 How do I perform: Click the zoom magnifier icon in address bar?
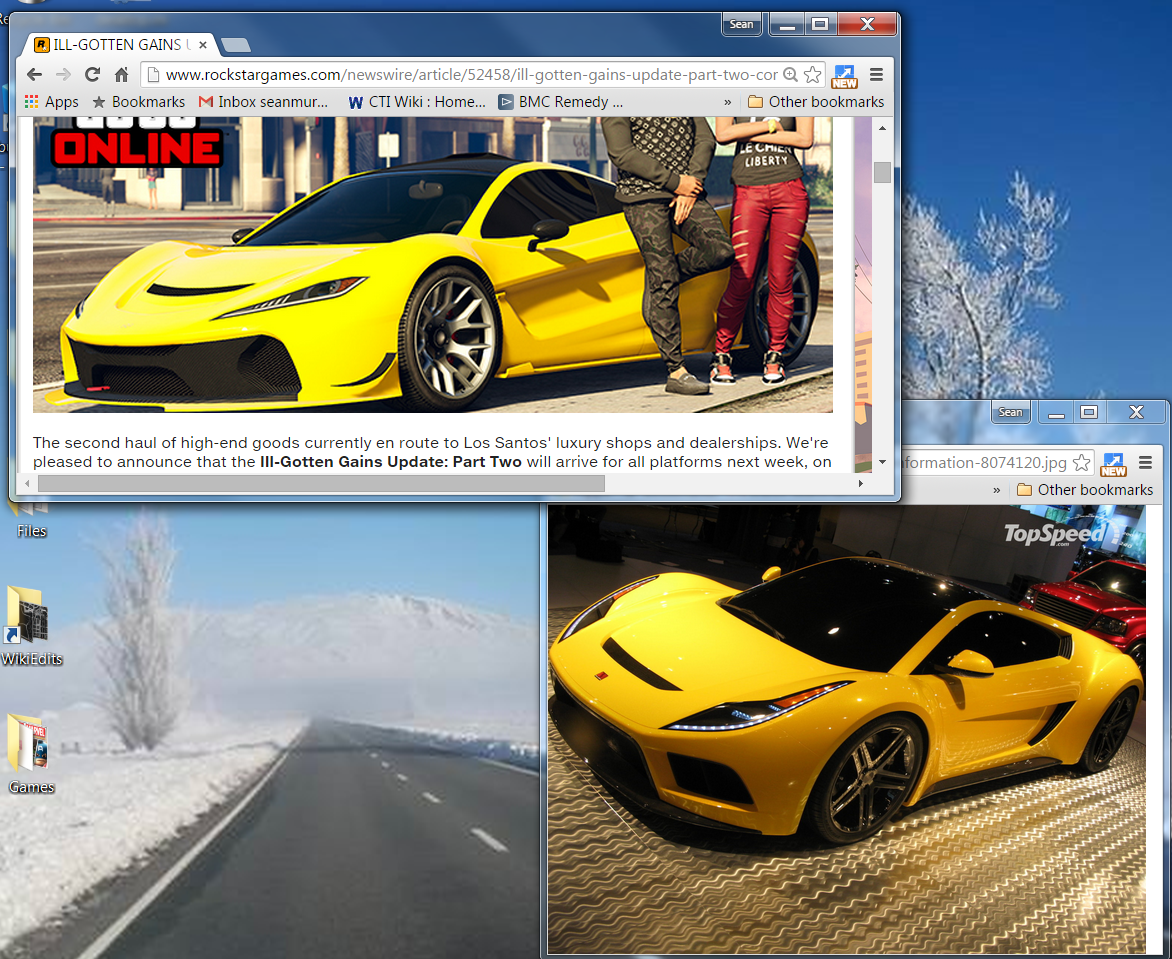click(790, 75)
